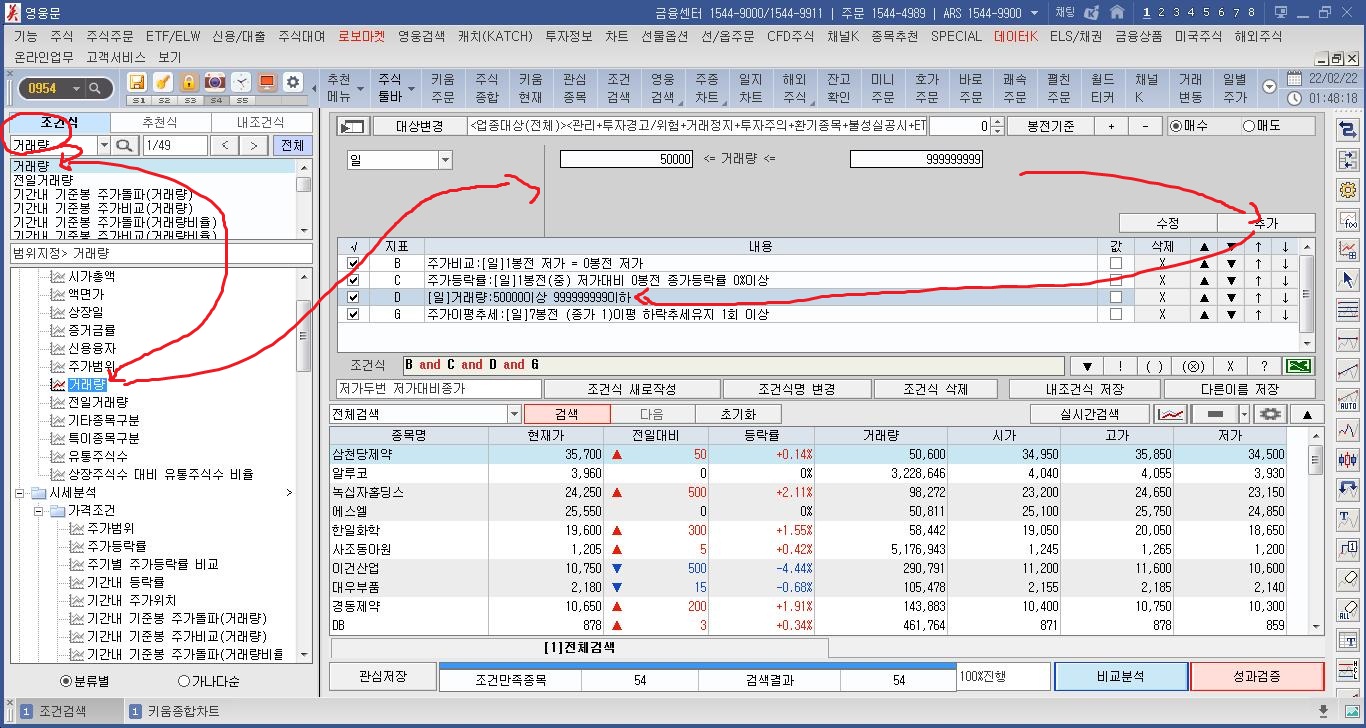Image resolution: width=1366 pixels, height=728 pixels.
Task: Click the 내조건식 저장 button
Action: 1084,389
